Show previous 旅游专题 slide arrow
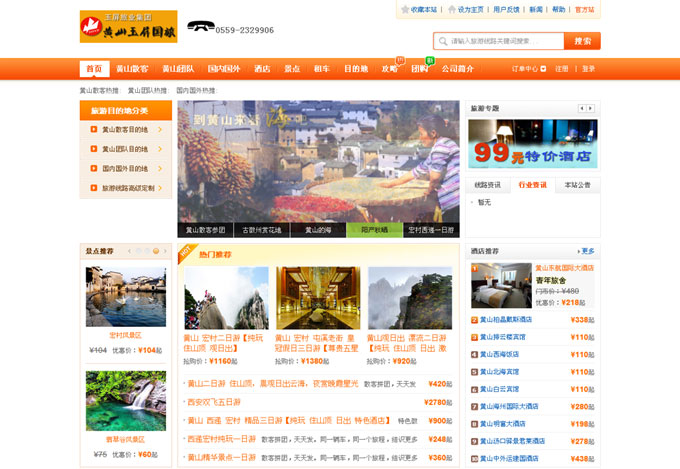This screenshot has width=680, height=469. coord(582,108)
